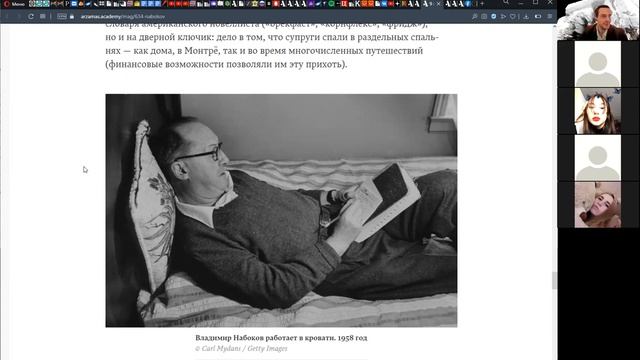Select the second blank avatar participant tile
This screenshot has height=360, width=640.
coord(598,158)
